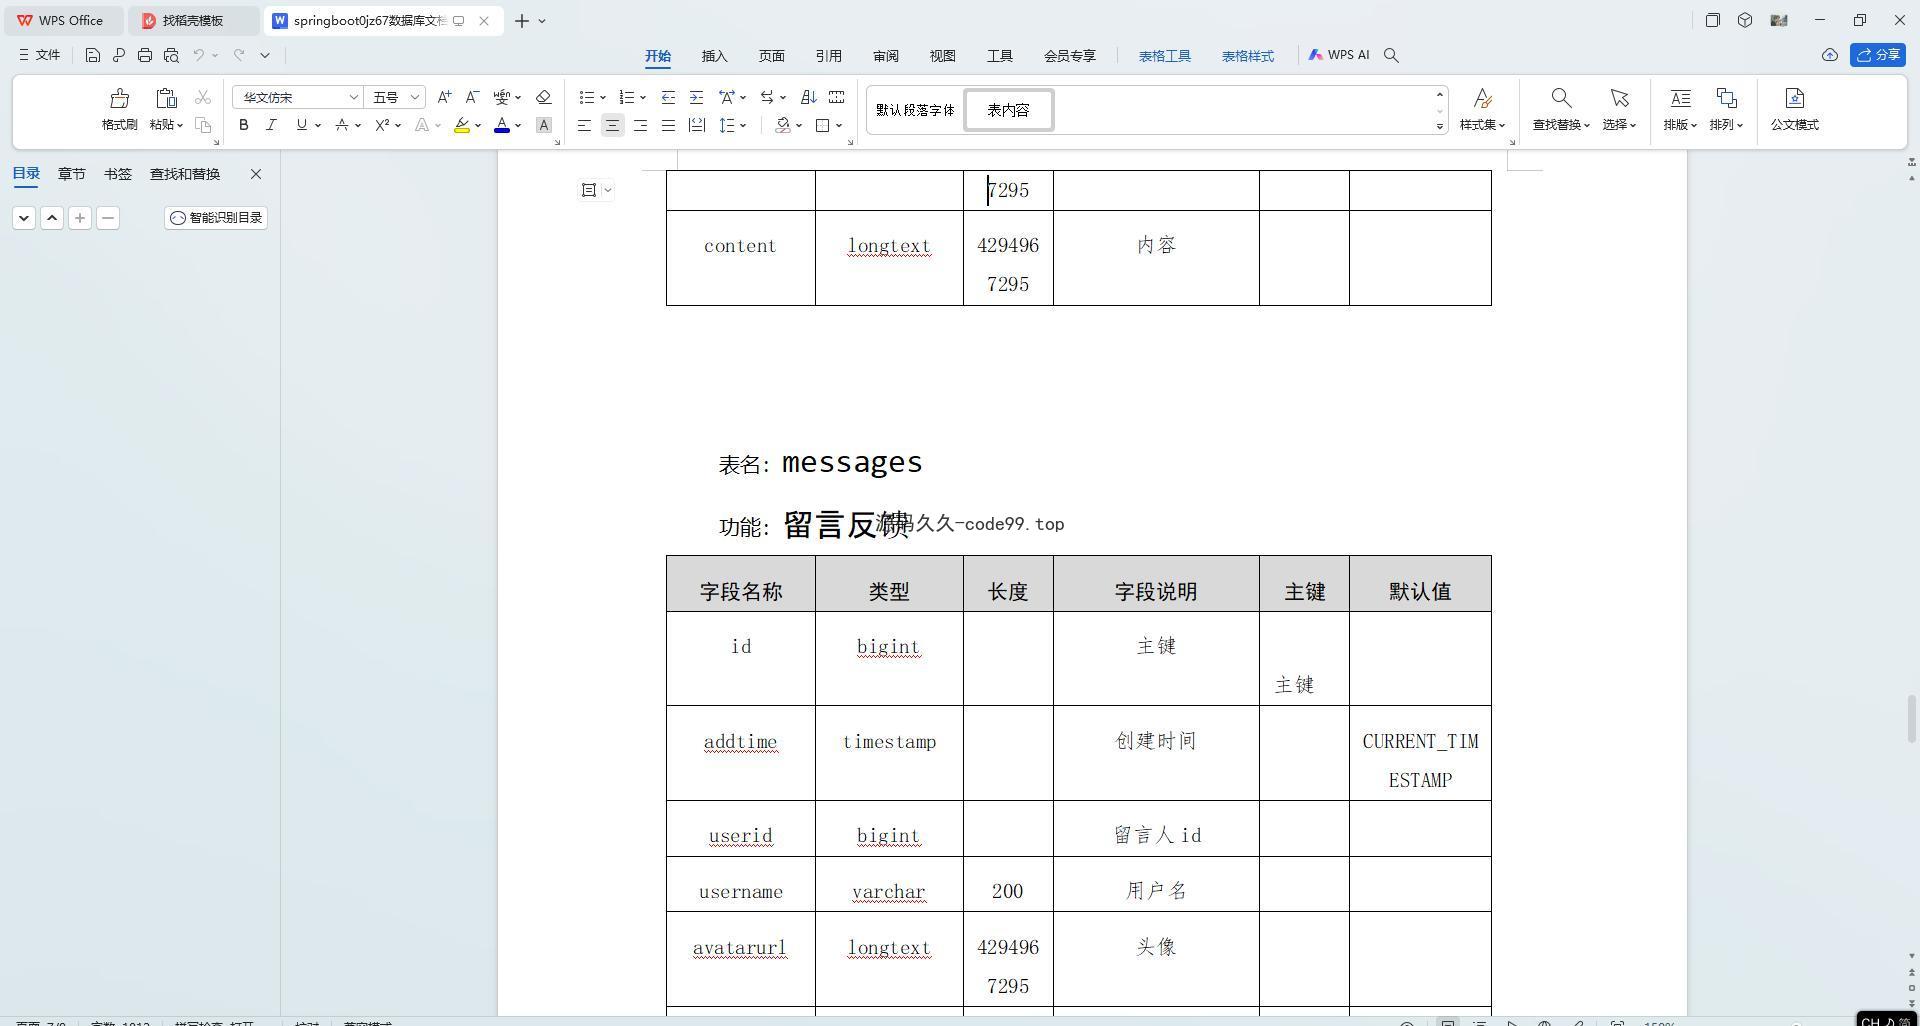Viewport: 1920px width, 1026px height.
Task: Expand line spacing dropdown arrow
Action: click(743, 125)
